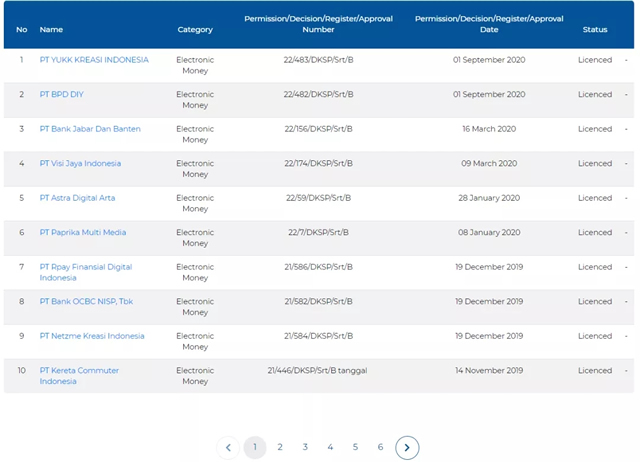Switch to page 5
The height and width of the screenshot is (462, 640).
click(355, 447)
